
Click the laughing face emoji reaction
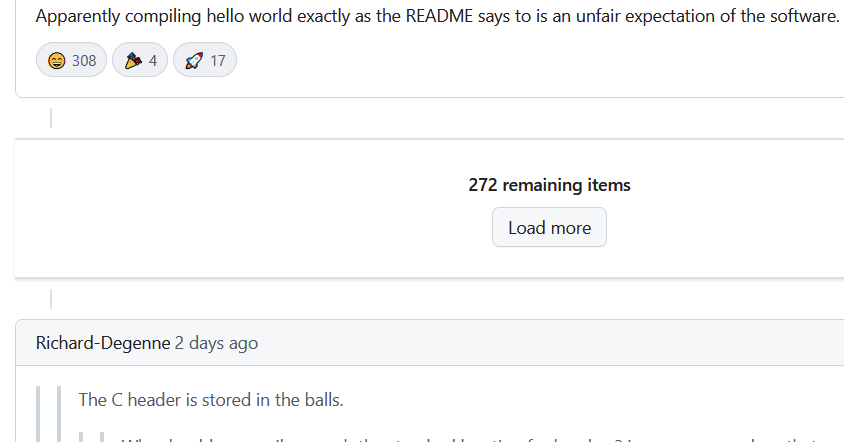(57, 61)
